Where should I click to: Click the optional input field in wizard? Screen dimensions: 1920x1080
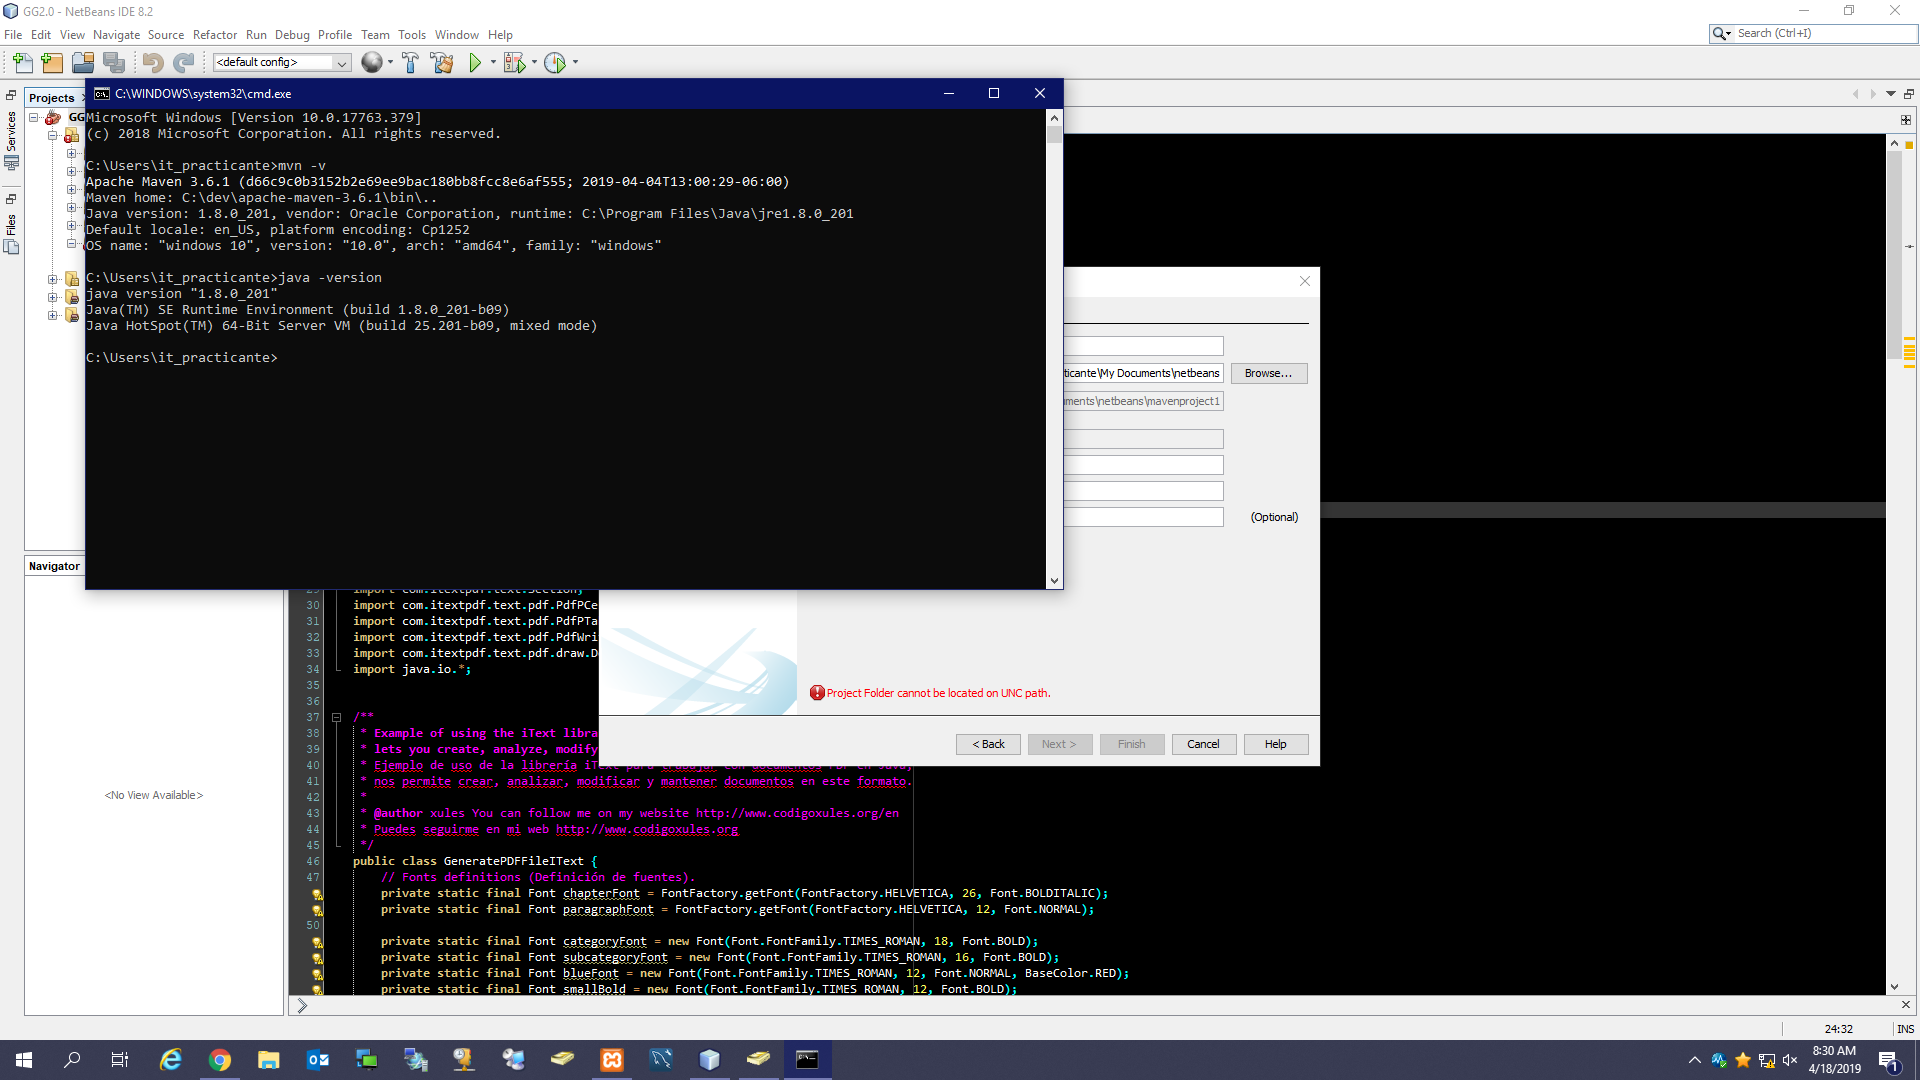1143,517
